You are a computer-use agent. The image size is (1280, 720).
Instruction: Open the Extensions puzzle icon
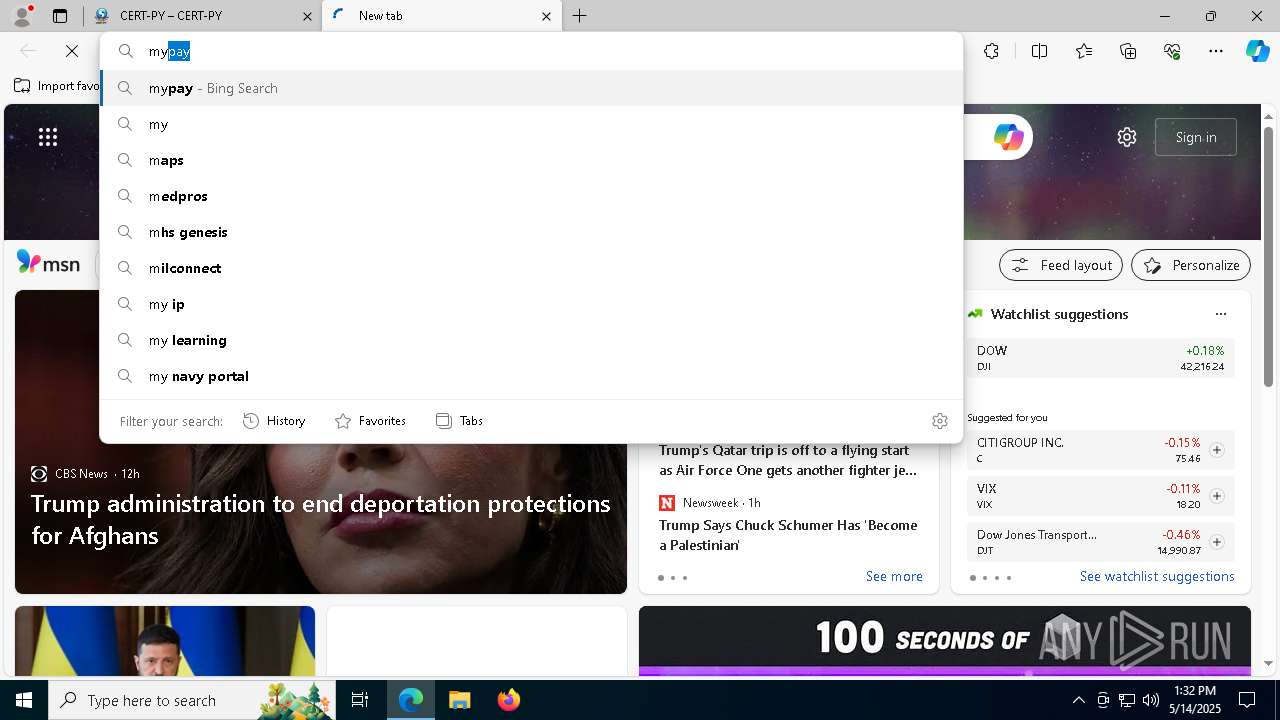point(991,51)
